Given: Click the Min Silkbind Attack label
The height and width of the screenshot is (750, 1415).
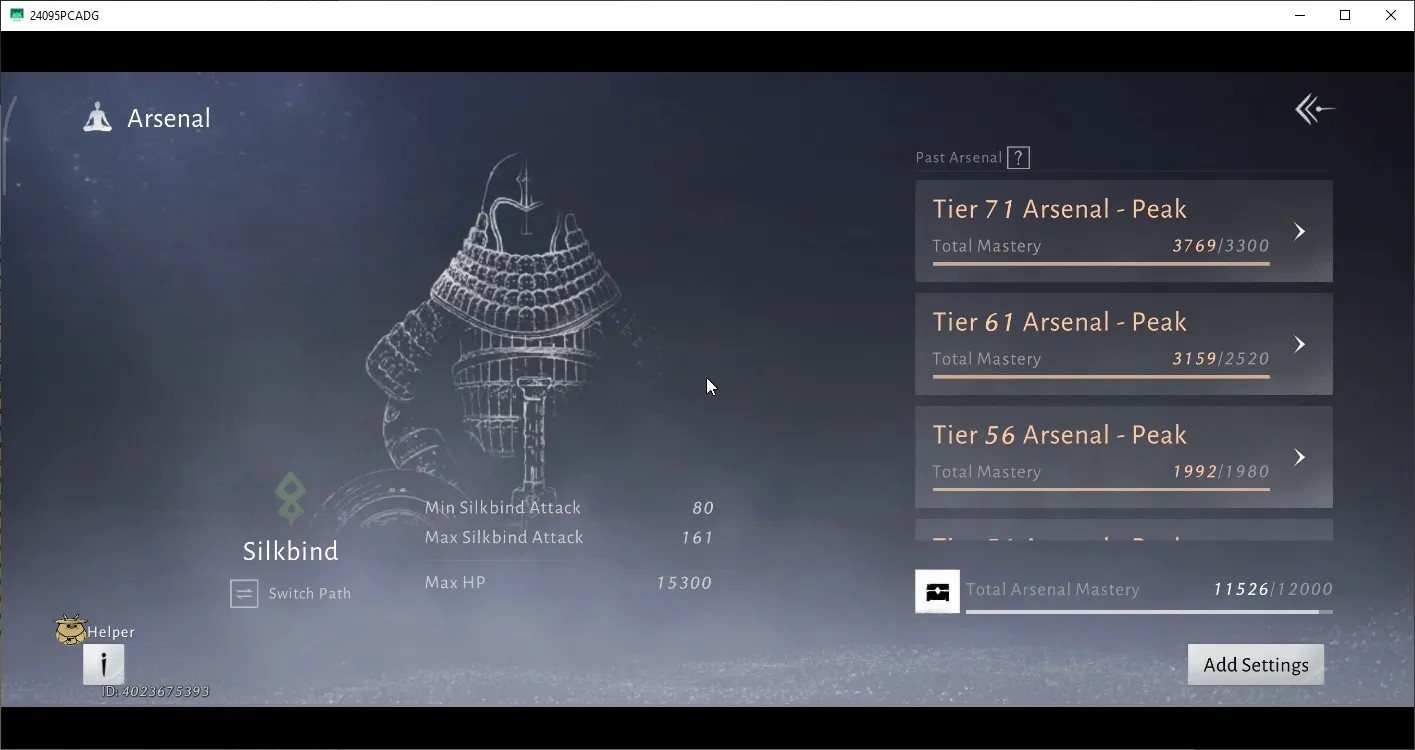Looking at the screenshot, I should [503, 508].
